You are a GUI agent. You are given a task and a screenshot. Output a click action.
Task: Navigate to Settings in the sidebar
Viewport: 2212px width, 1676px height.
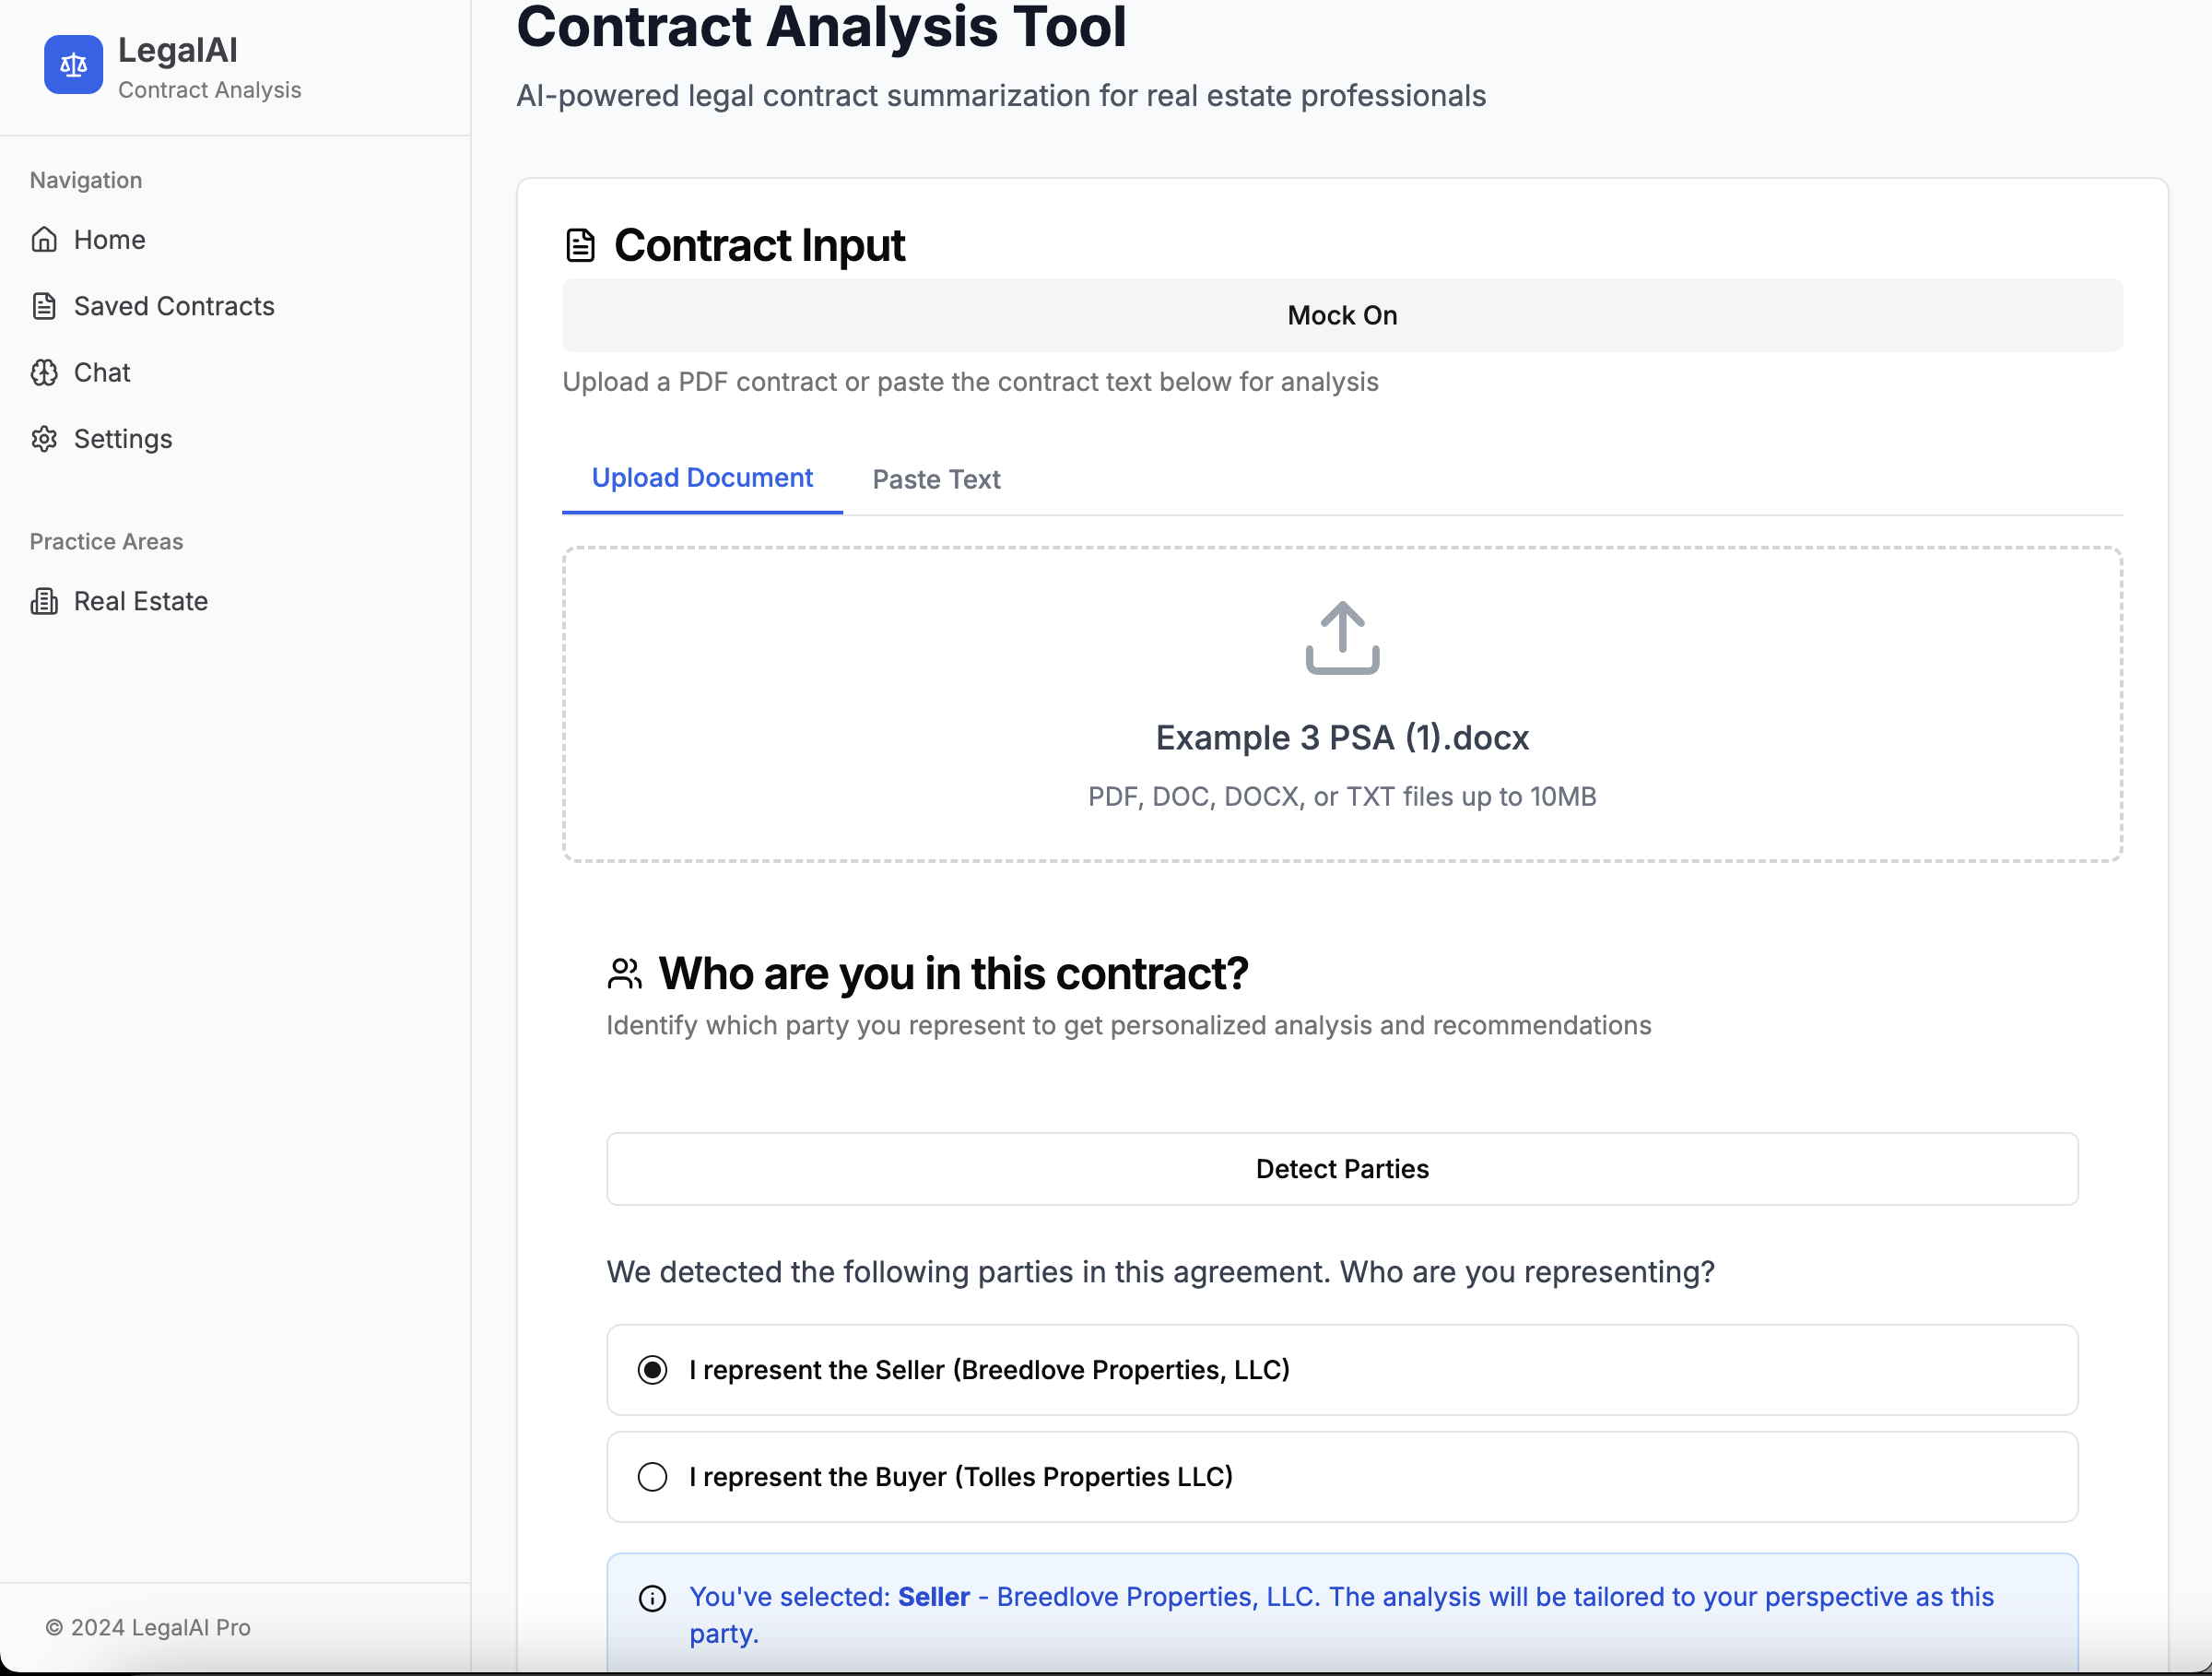[x=123, y=439]
